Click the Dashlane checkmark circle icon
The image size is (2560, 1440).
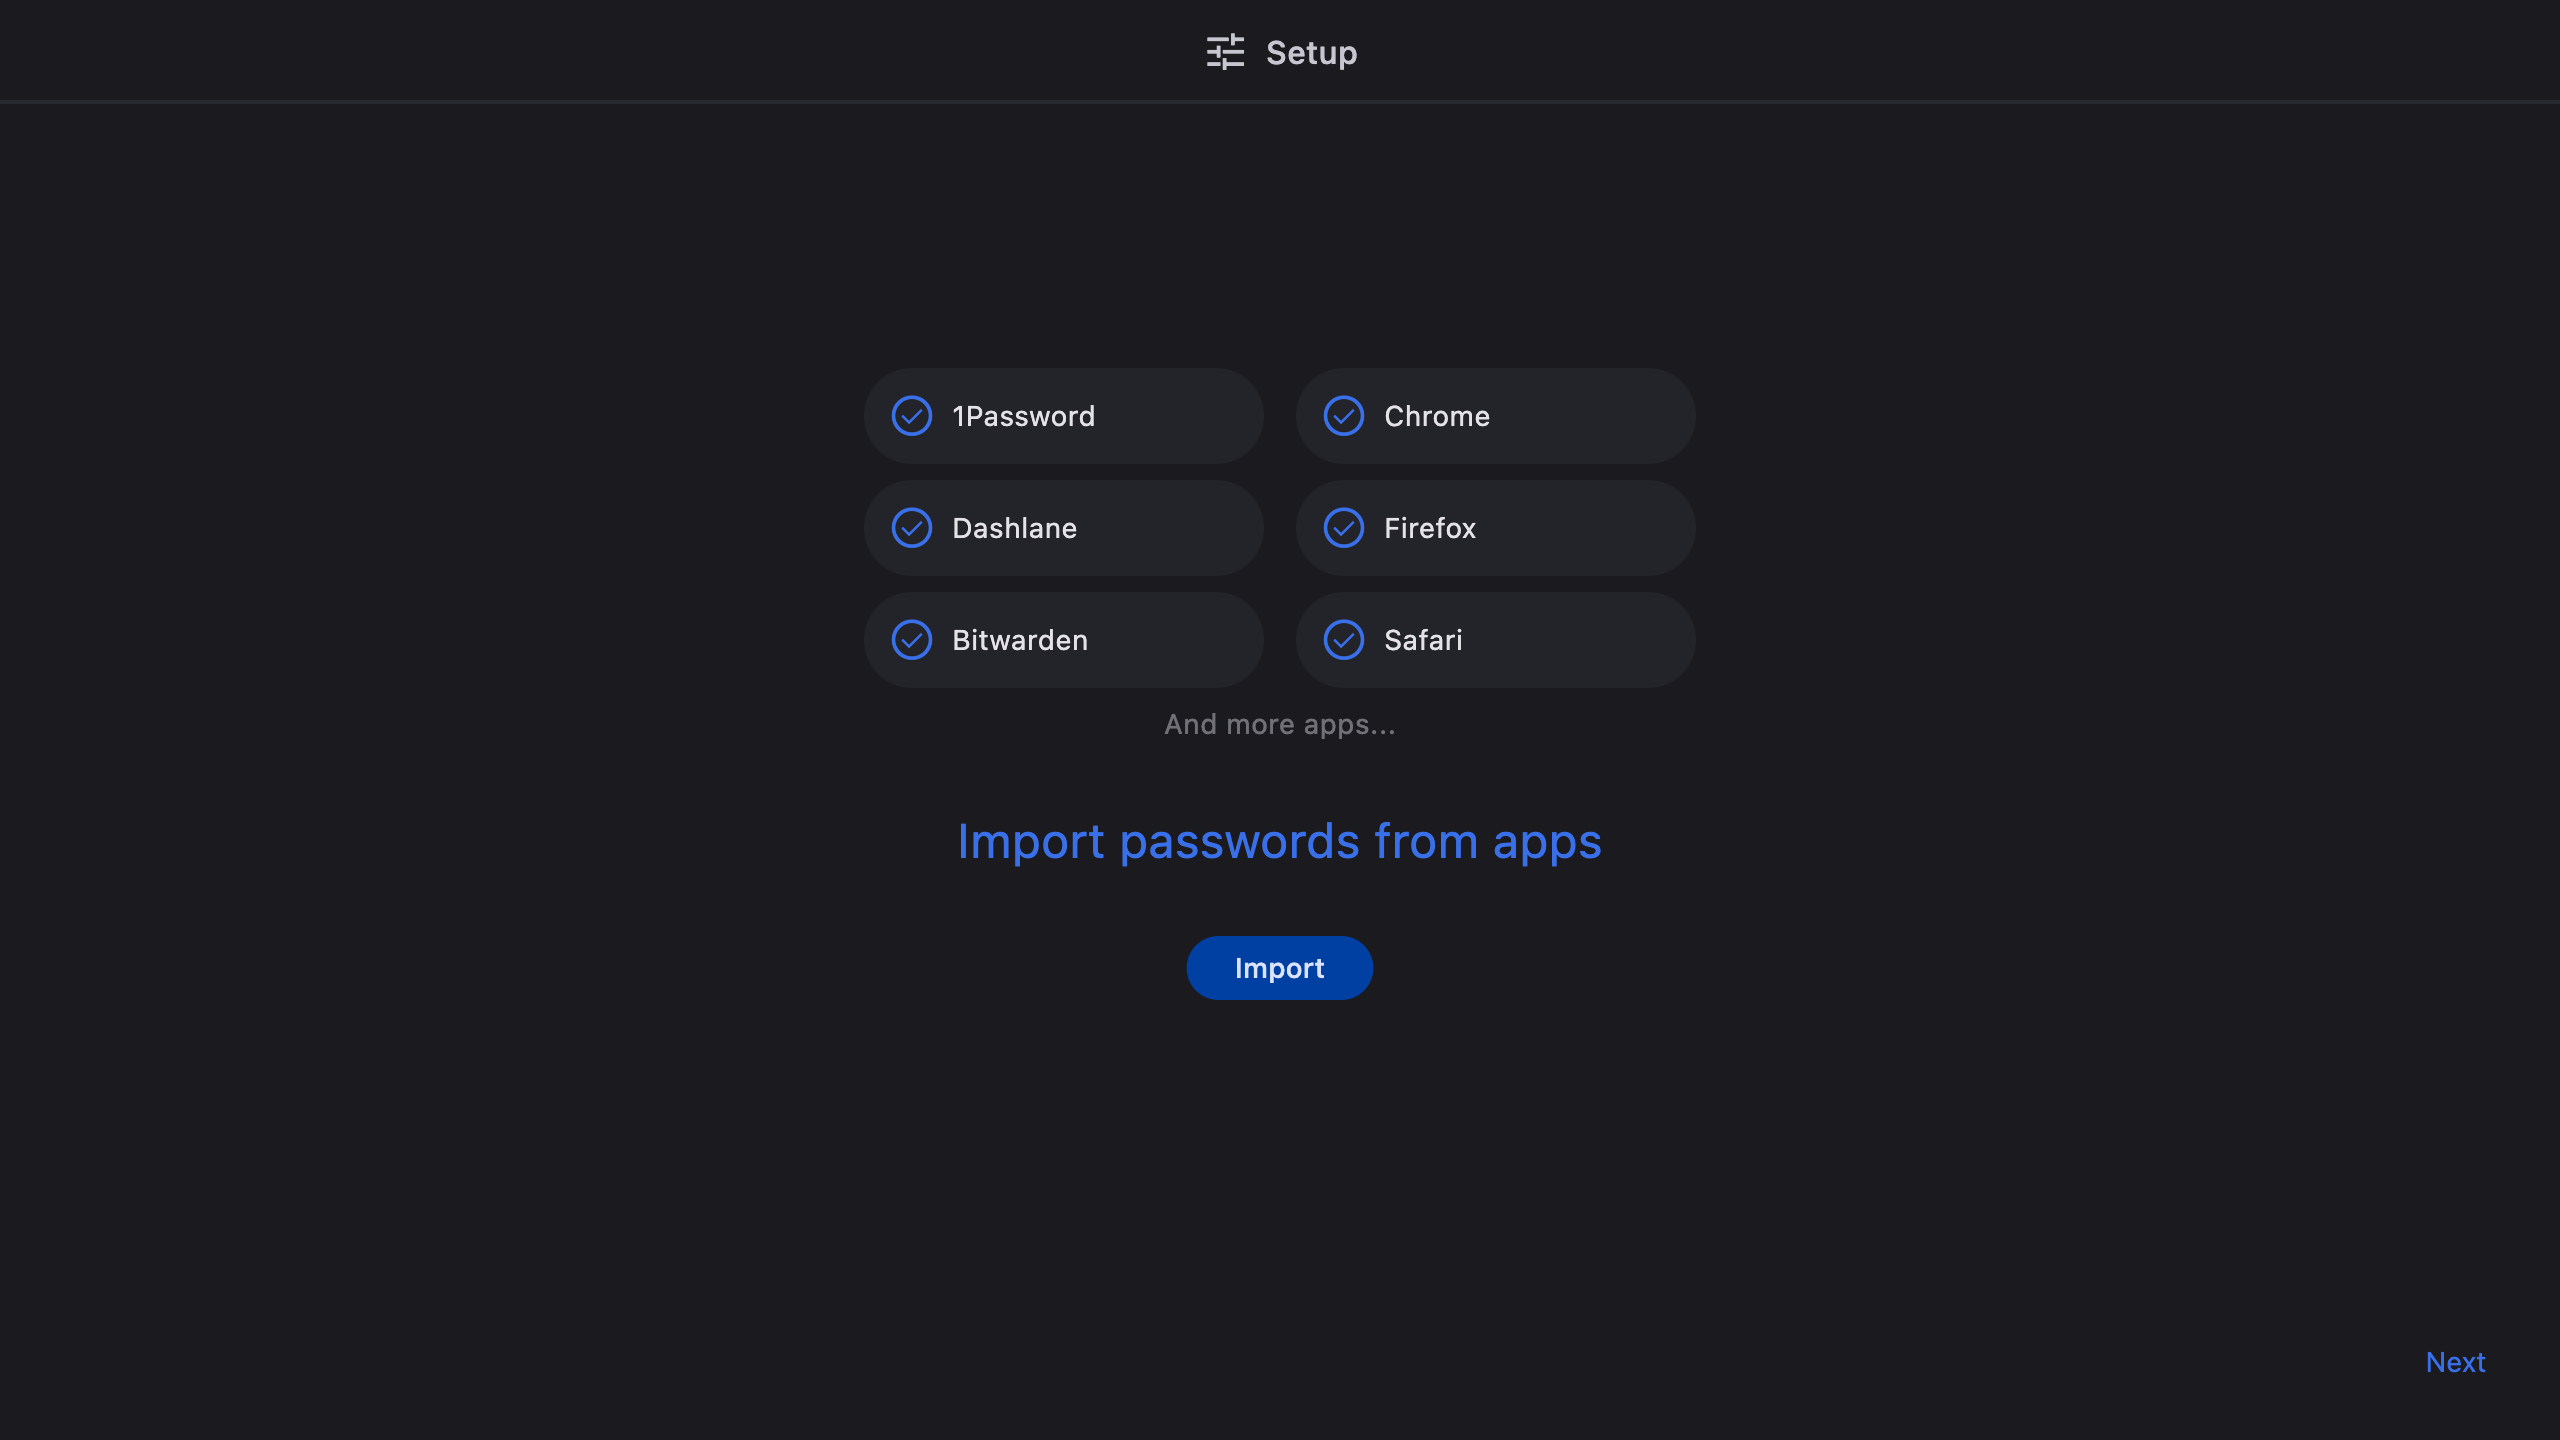click(912, 528)
